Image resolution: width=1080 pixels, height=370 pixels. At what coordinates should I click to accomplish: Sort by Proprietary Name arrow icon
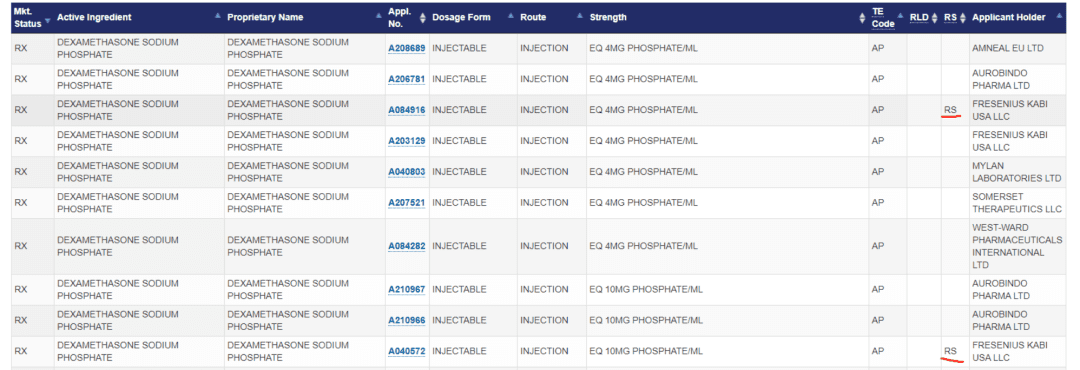tap(380, 15)
